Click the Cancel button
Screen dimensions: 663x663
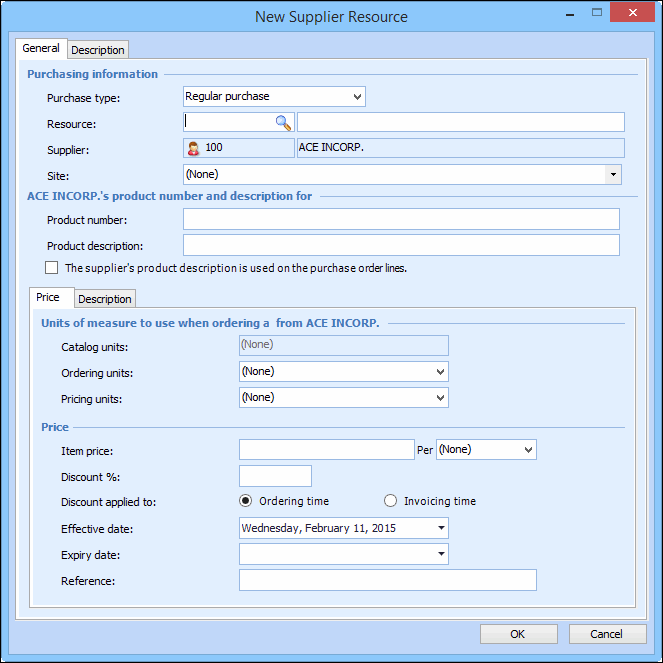pos(607,634)
